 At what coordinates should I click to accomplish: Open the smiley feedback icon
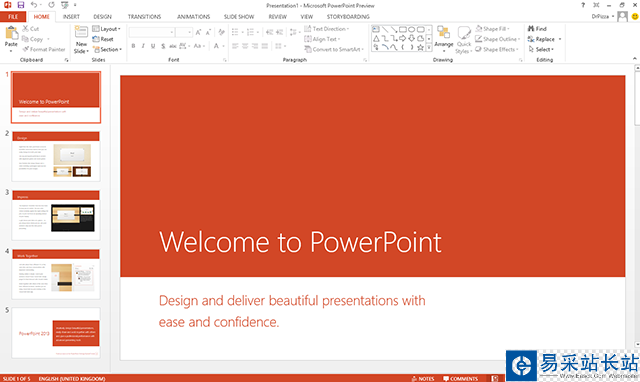[x=635, y=16]
